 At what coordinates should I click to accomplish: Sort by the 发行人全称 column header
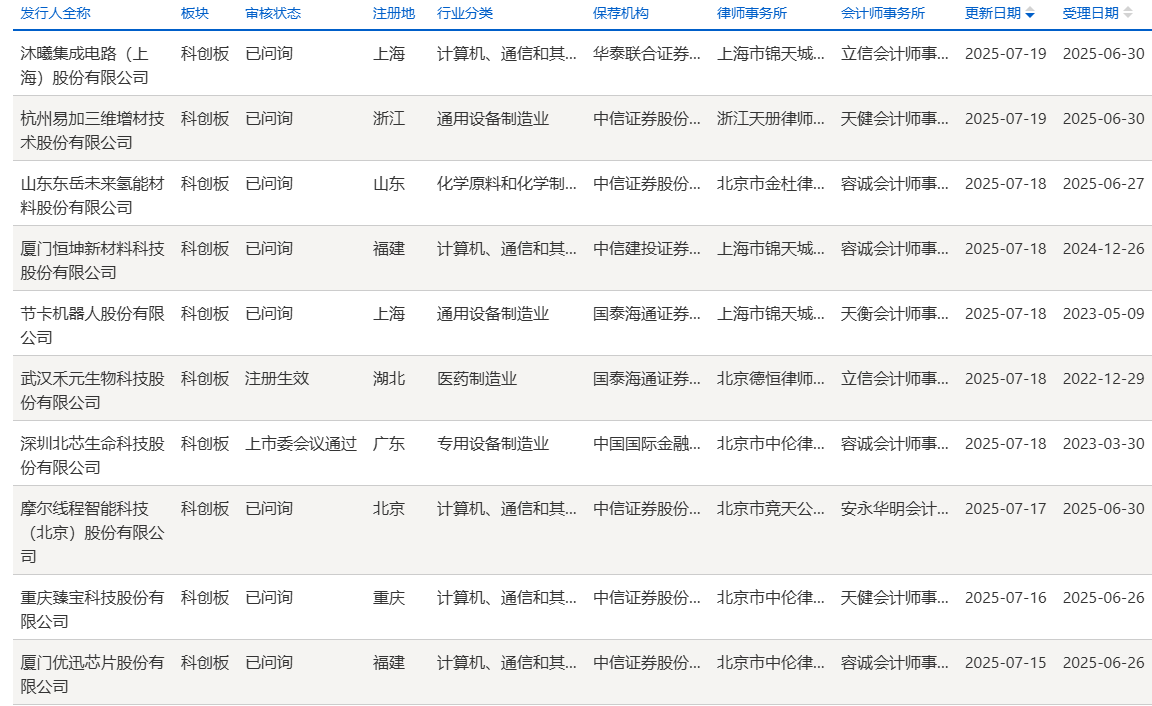[55, 13]
